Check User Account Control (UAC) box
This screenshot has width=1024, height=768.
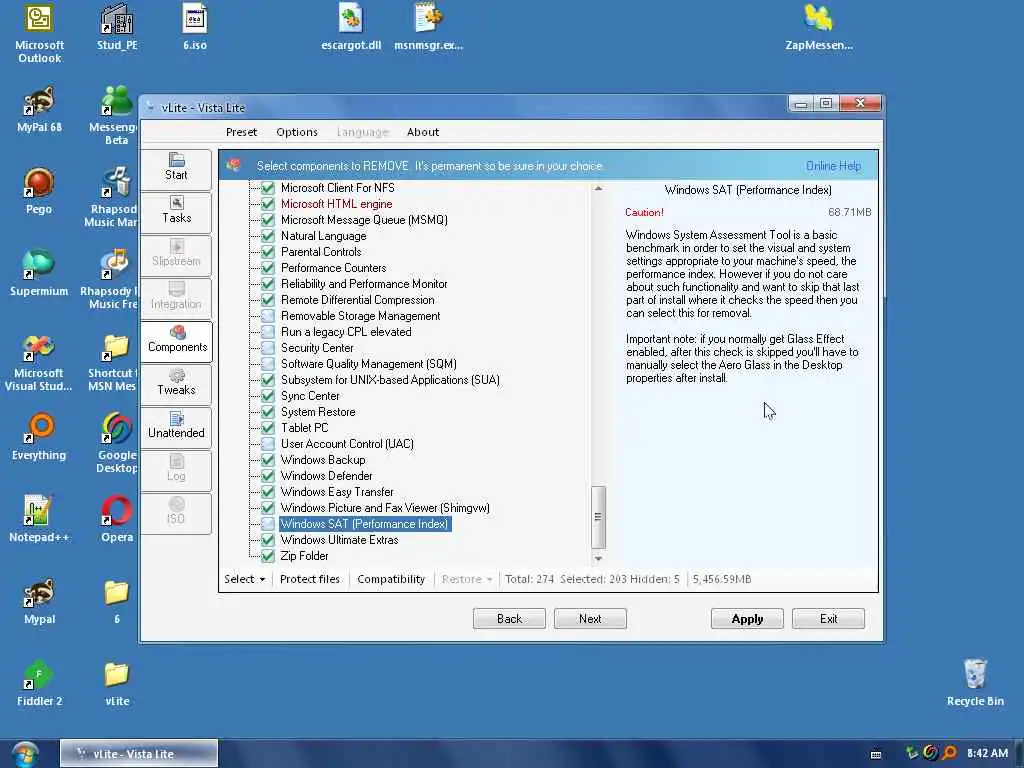click(x=268, y=444)
